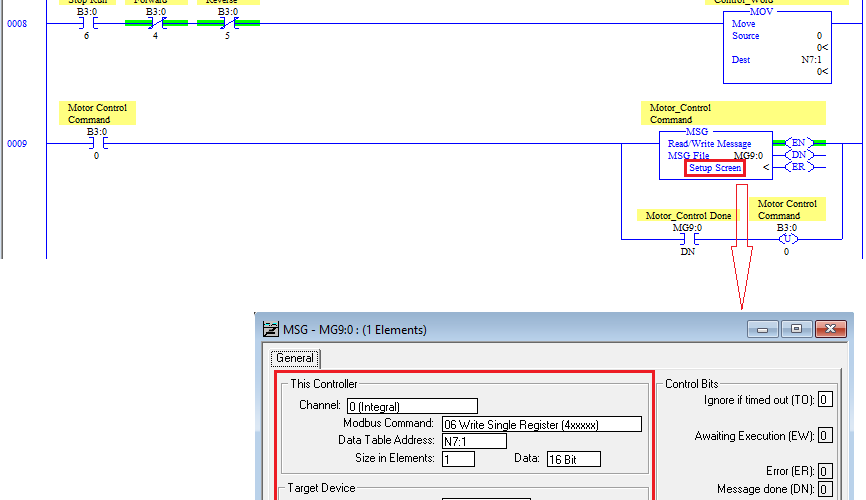The image size is (866, 500).
Task: Select the Read/Write Message instruction text
Action: point(709,144)
